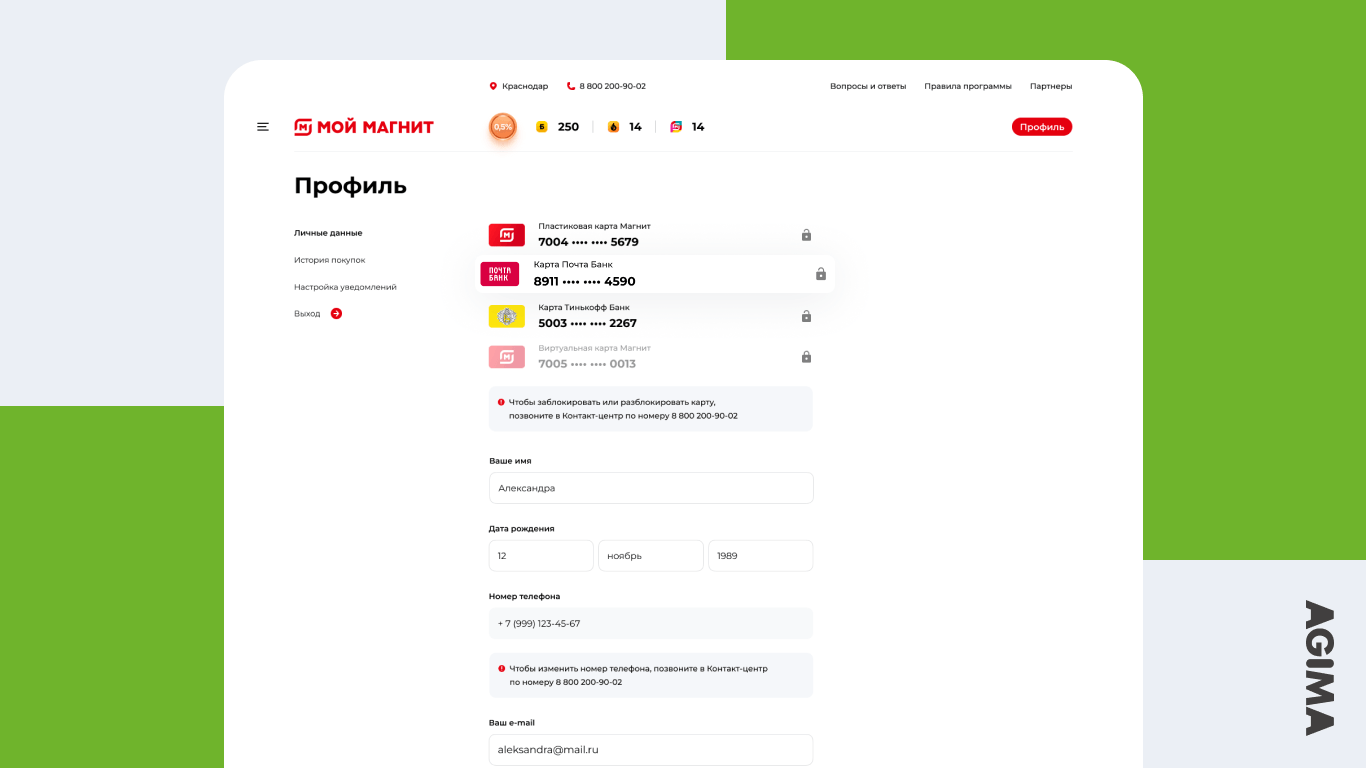Click the Ваше имя field with Александра
The width and height of the screenshot is (1366, 768).
[651, 488]
